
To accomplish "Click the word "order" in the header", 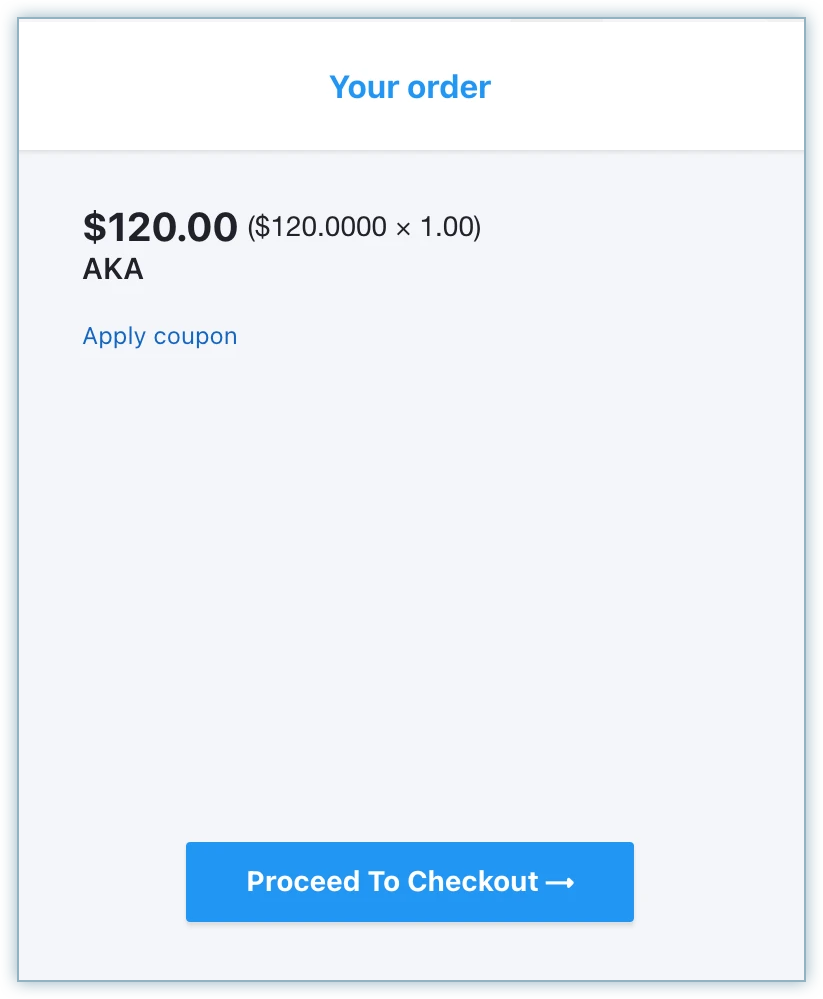I will click(x=449, y=87).
